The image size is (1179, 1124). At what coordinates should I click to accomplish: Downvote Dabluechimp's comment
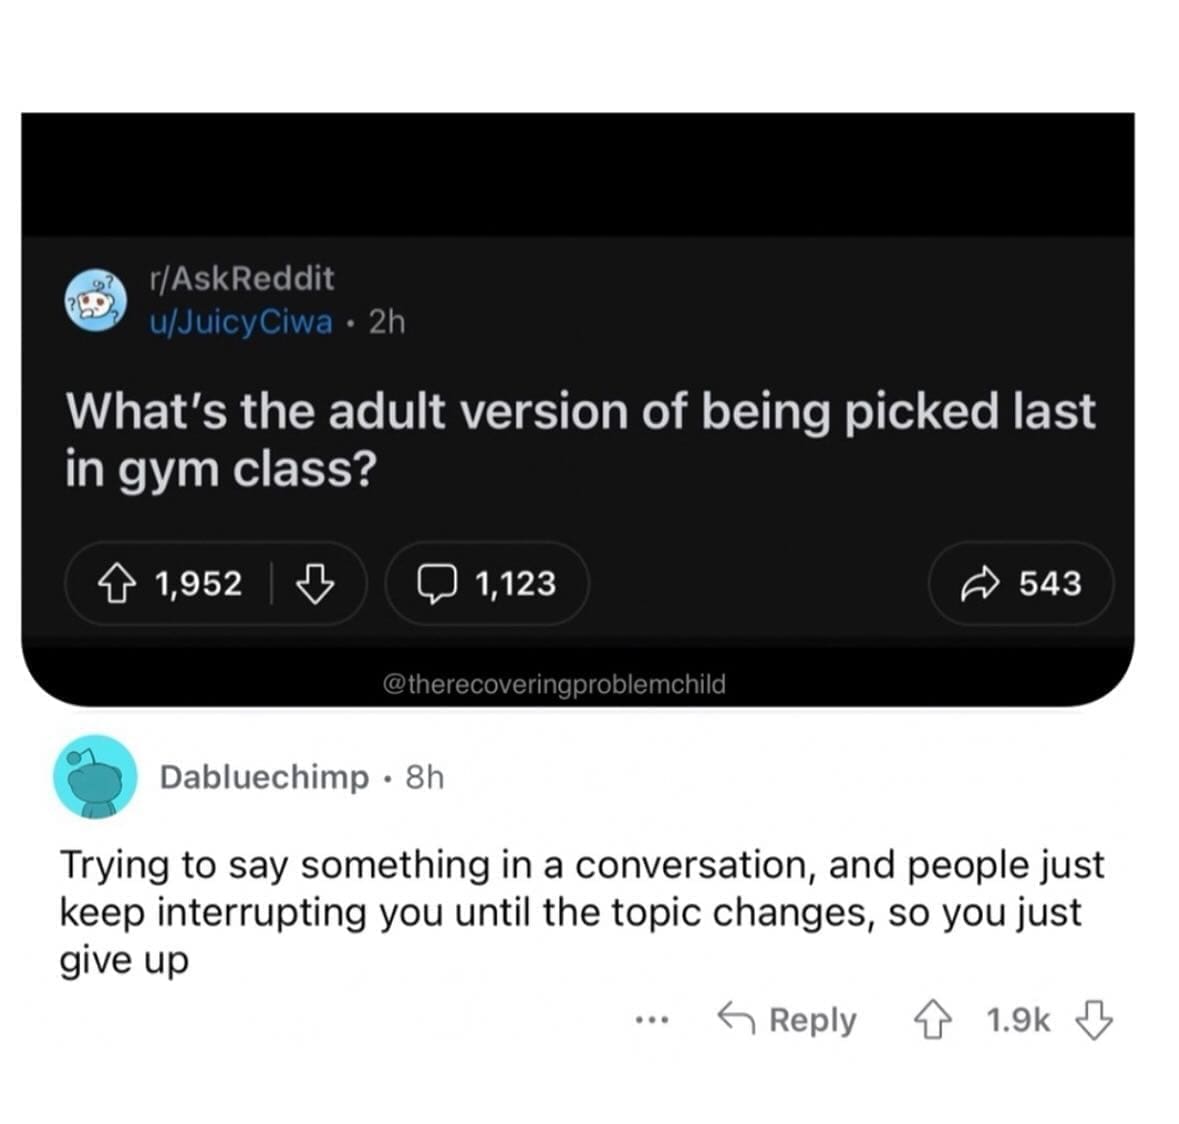click(x=1093, y=1020)
